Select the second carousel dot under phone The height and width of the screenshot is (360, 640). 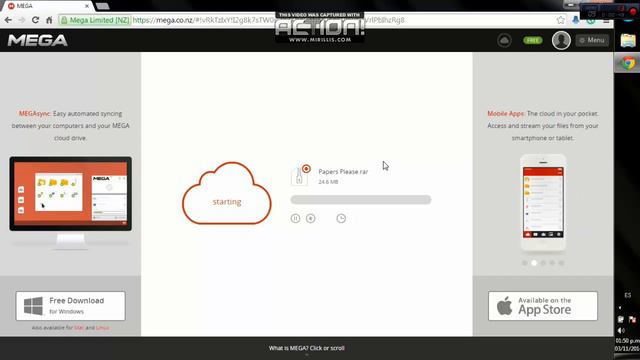coord(534,263)
